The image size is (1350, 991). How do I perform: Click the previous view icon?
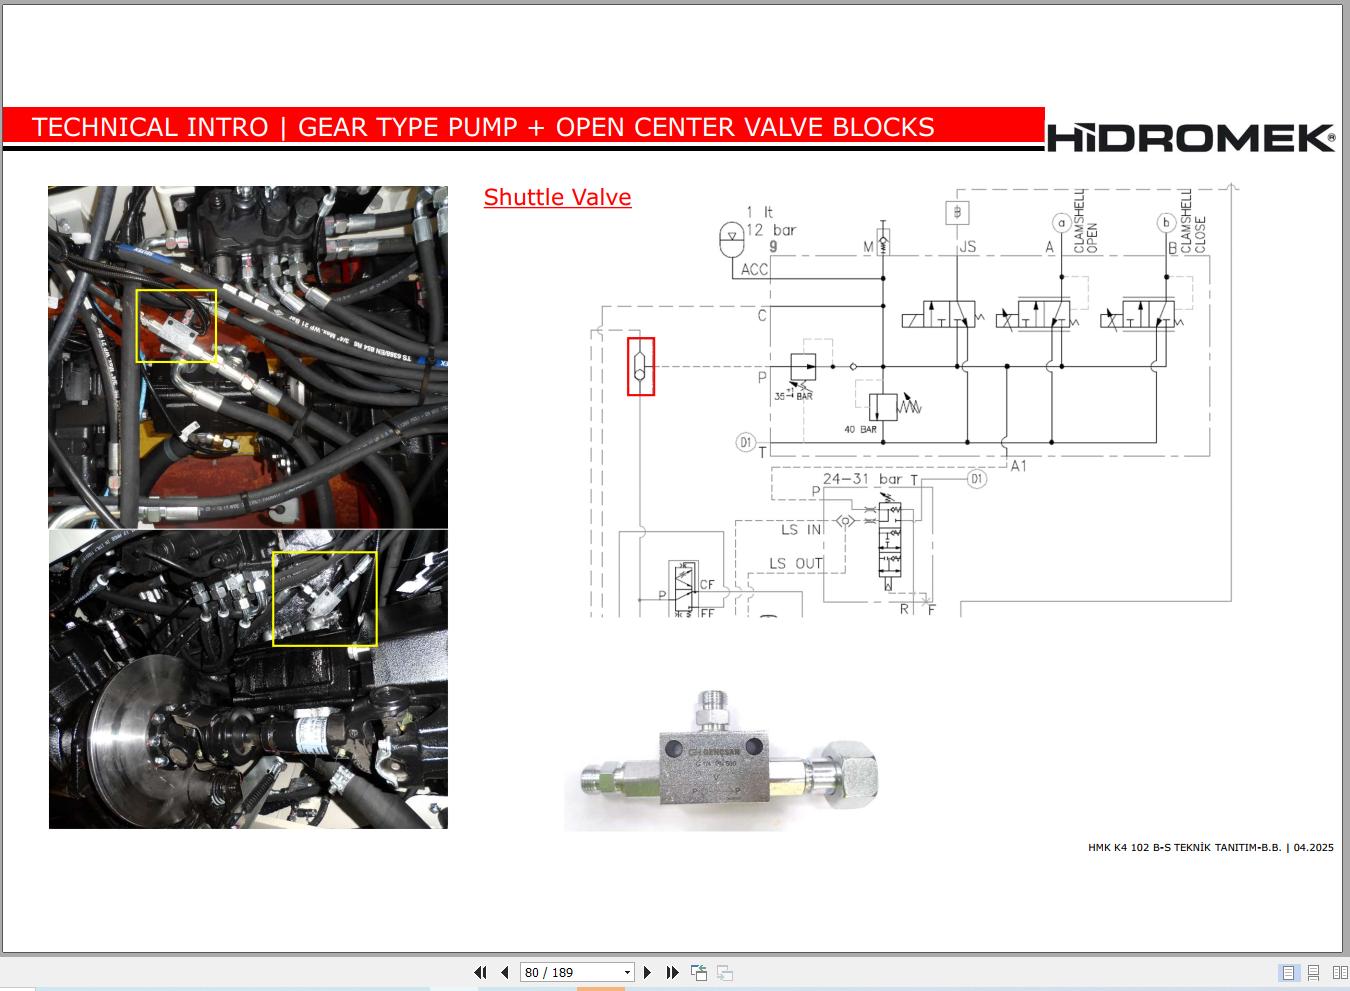pyautogui.click(x=699, y=972)
